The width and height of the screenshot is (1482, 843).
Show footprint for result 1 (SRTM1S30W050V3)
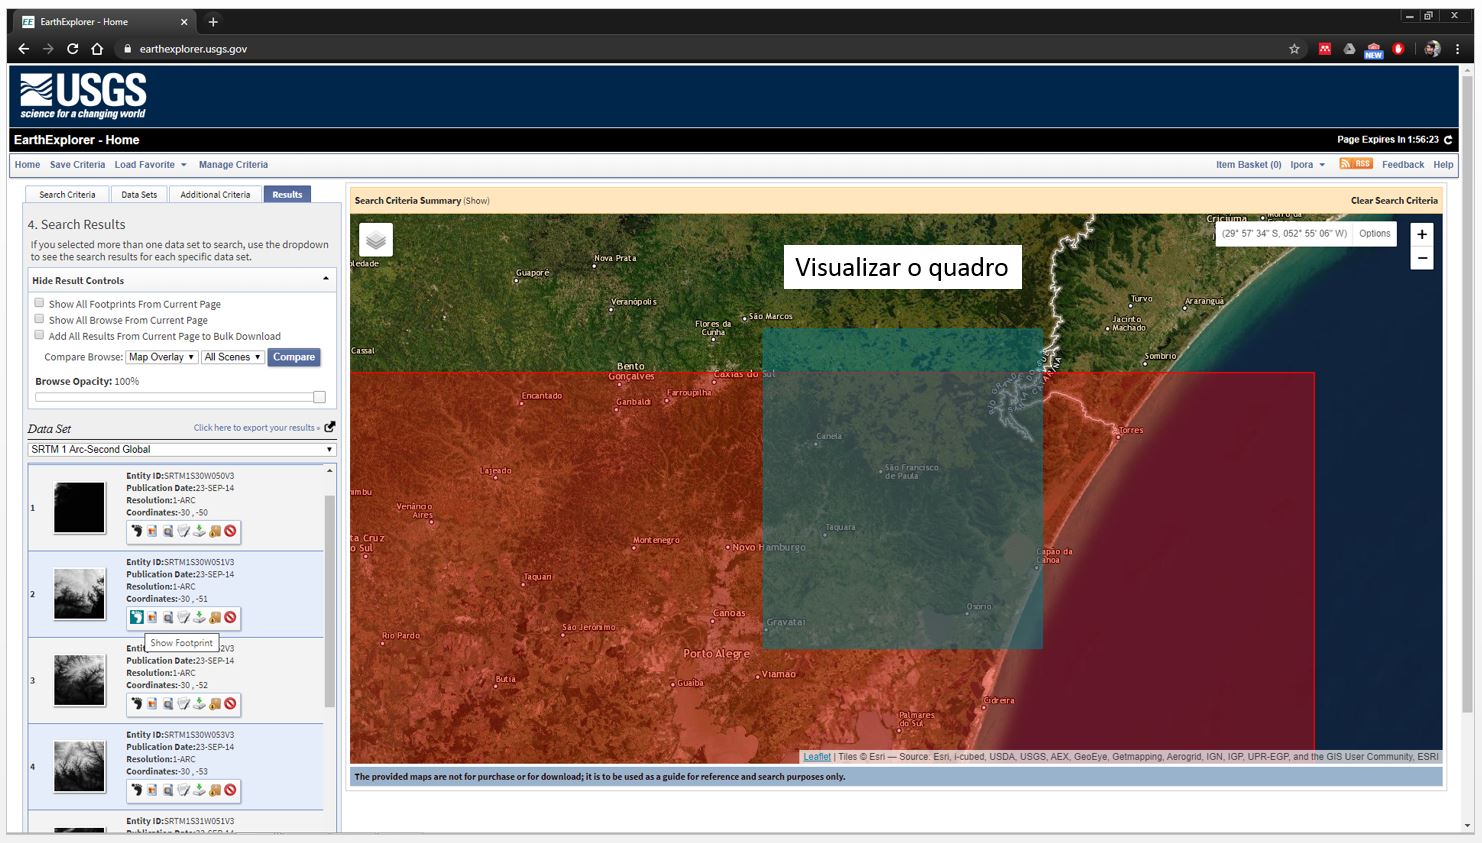point(136,531)
